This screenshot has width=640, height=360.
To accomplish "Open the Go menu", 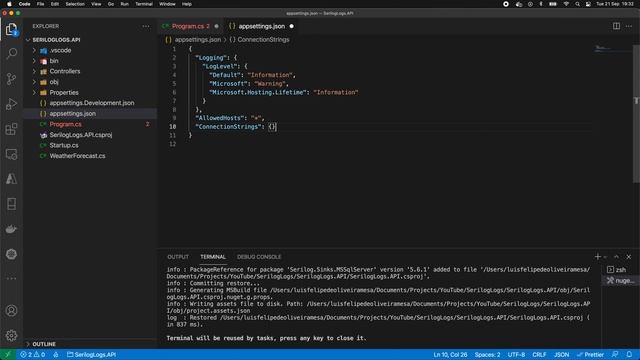I will (x=111, y=4).
